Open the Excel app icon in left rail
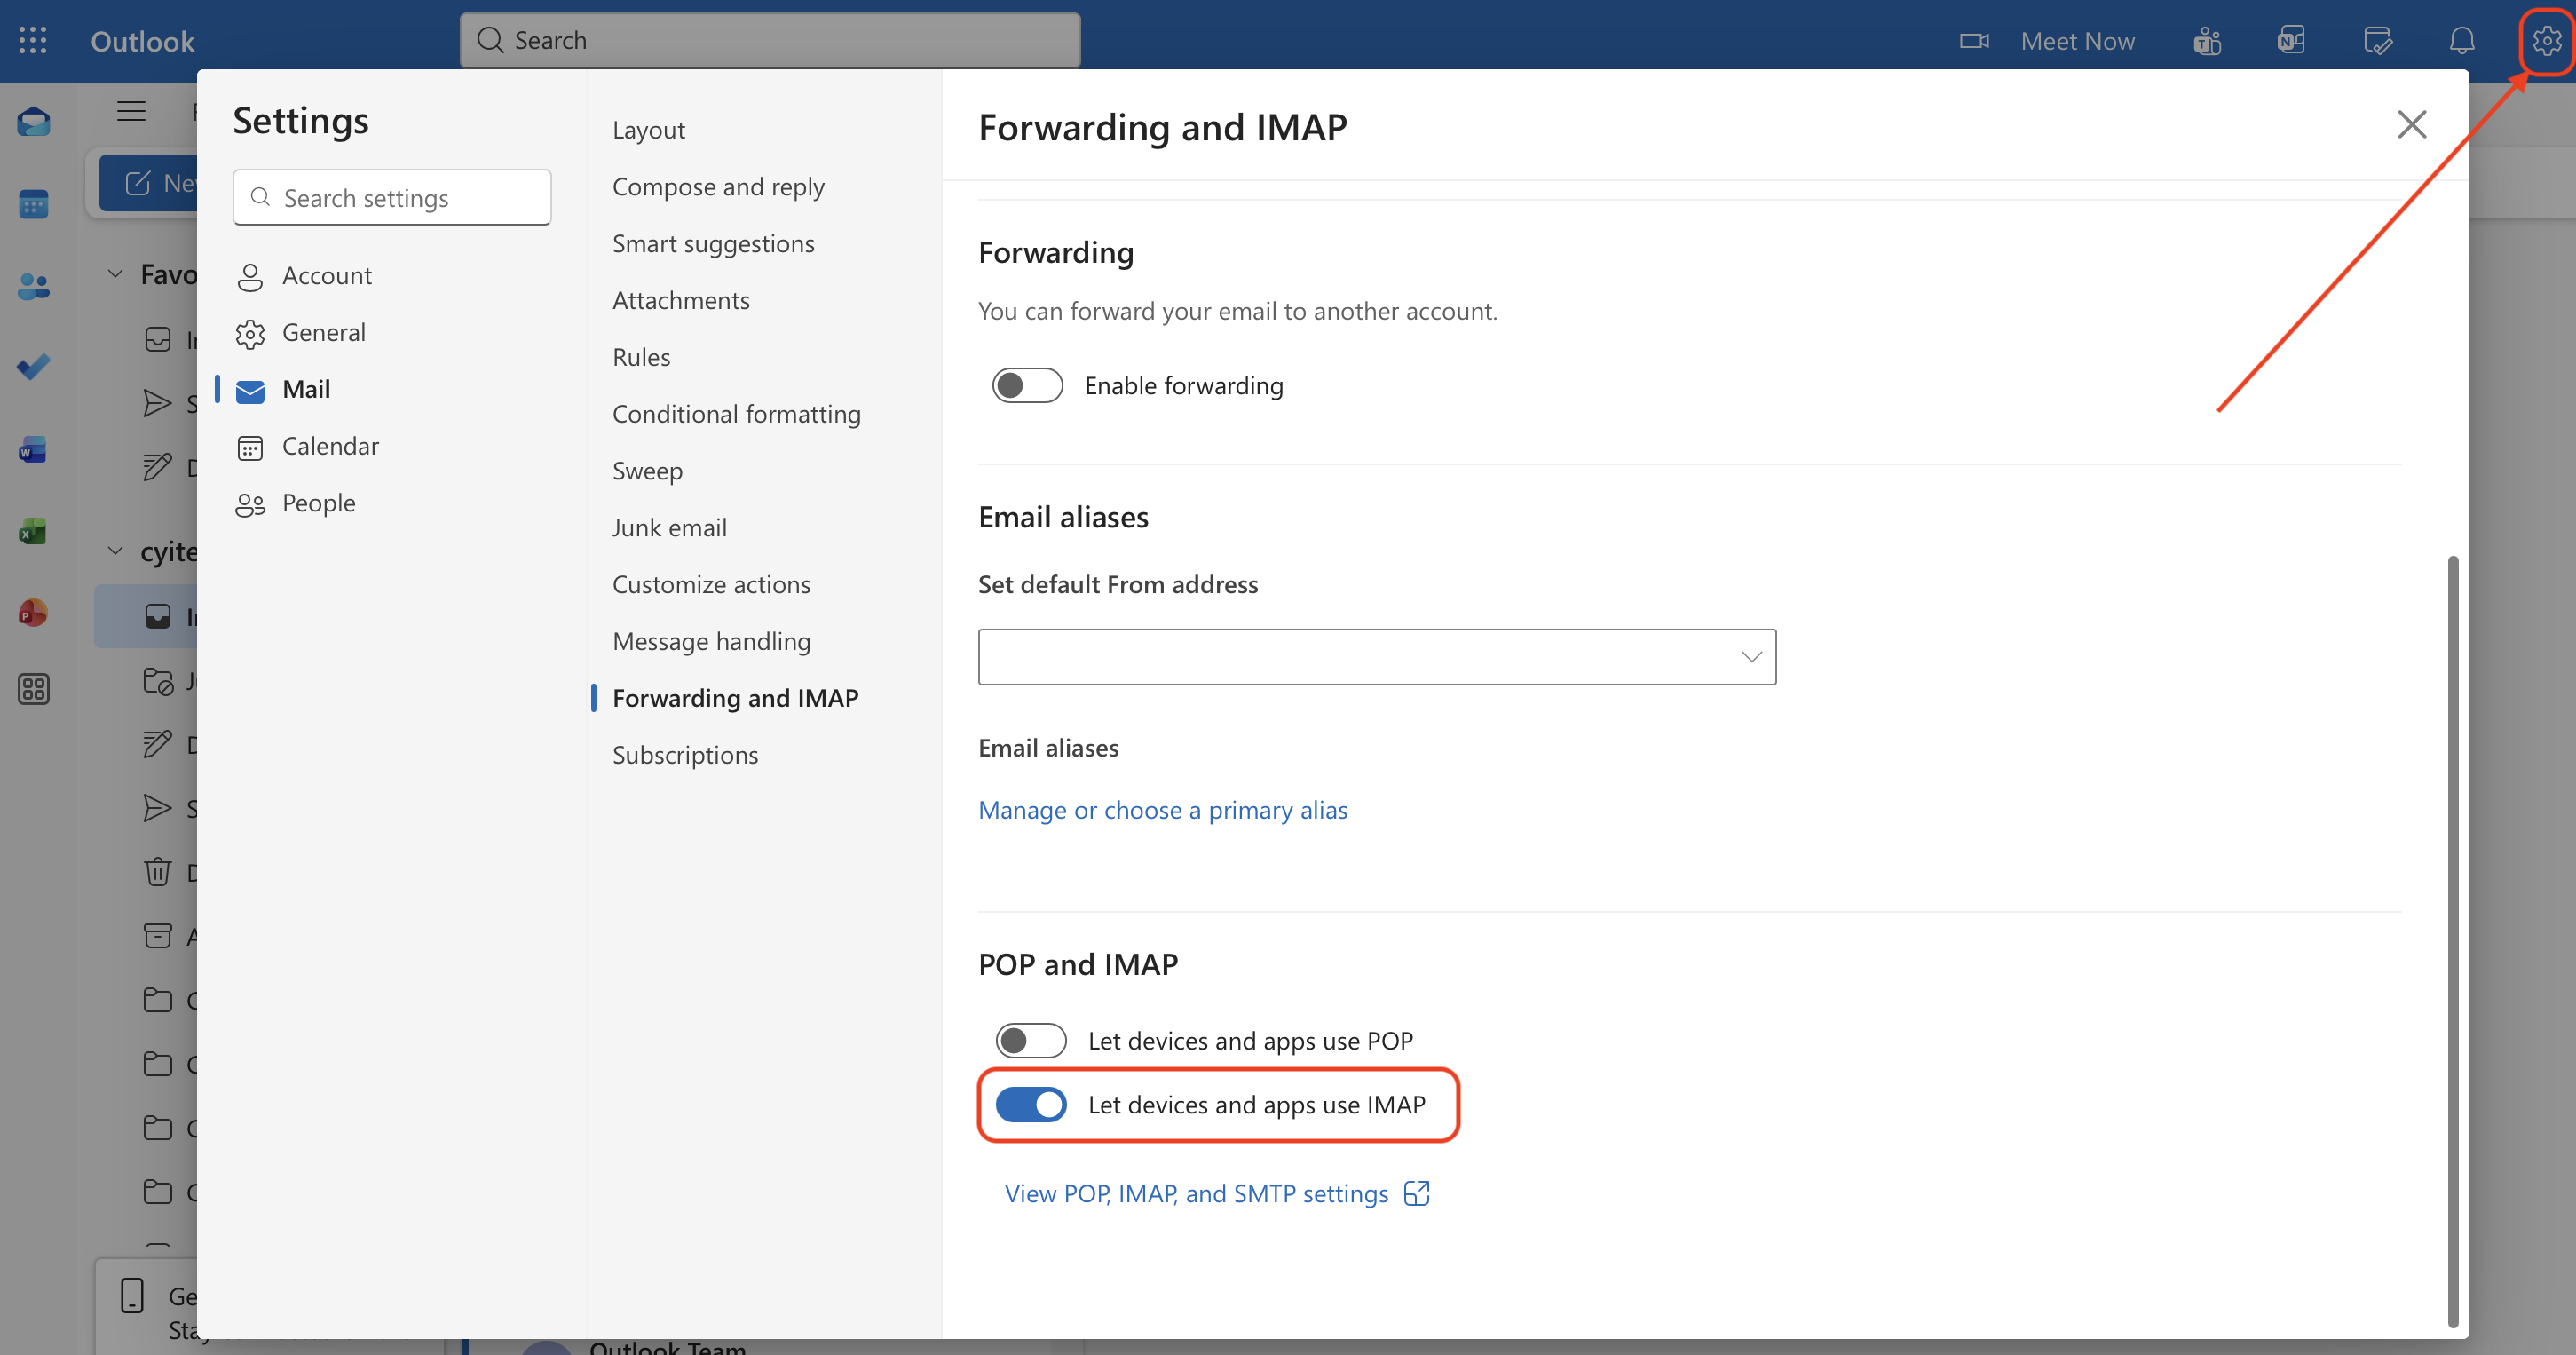Image resolution: width=2576 pixels, height=1355 pixels. pos(33,531)
